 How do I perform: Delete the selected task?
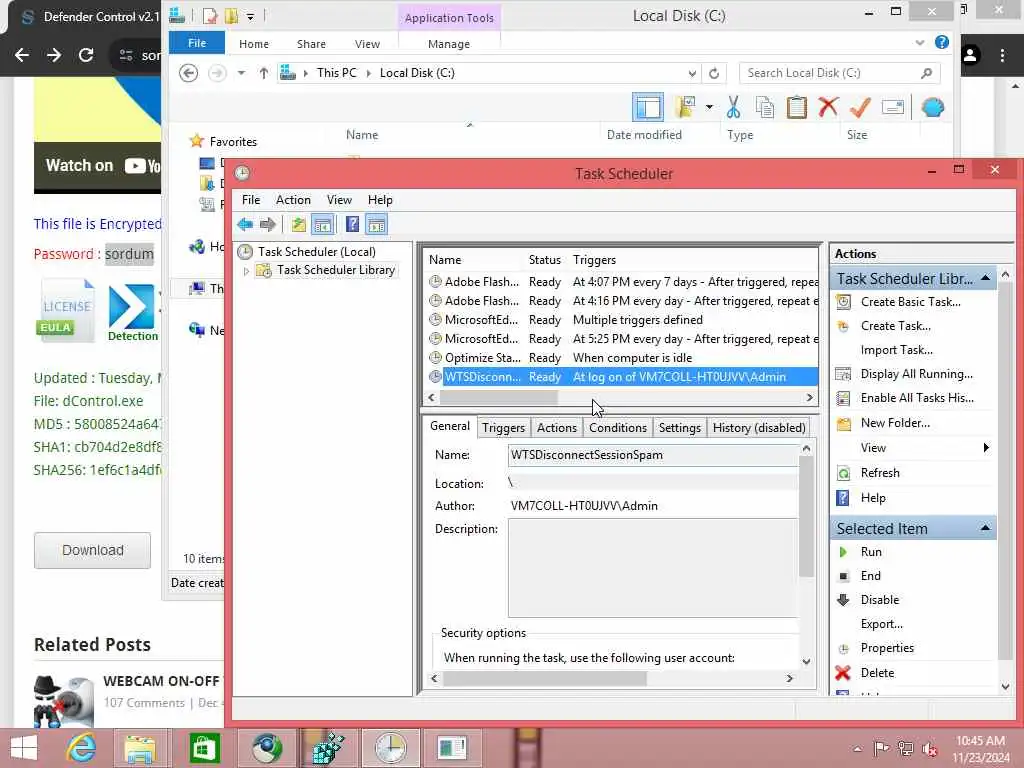coord(877,673)
